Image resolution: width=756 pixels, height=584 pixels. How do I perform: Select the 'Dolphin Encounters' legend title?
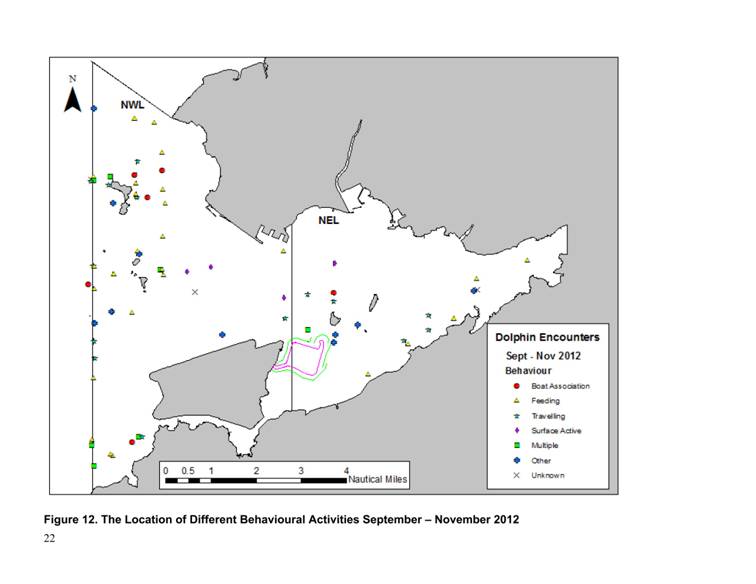[547, 337]
